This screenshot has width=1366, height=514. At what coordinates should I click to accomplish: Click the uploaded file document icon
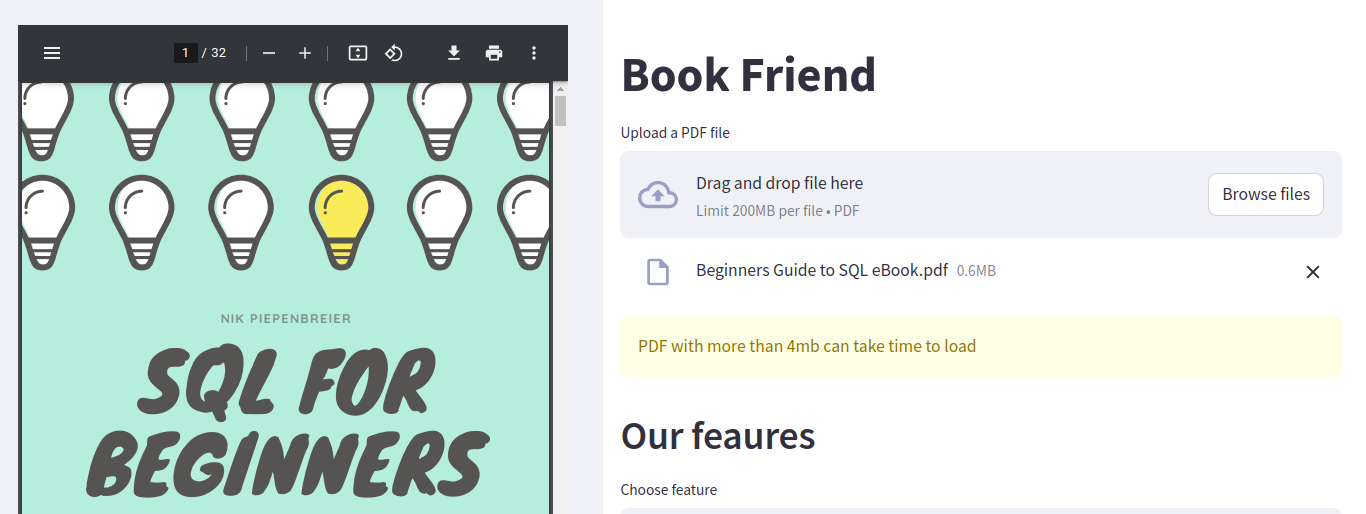pyautogui.click(x=658, y=272)
